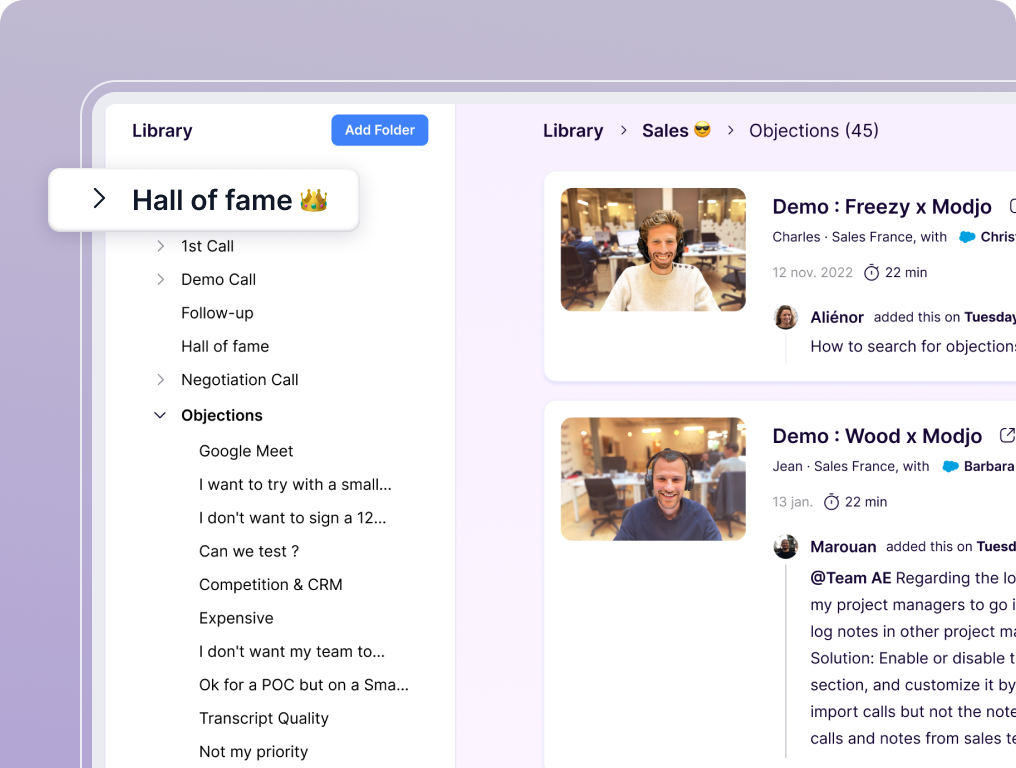This screenshot has height=768, width=1016.
Task: Go to Library in the breadcrumb
Action: [573, 131]
